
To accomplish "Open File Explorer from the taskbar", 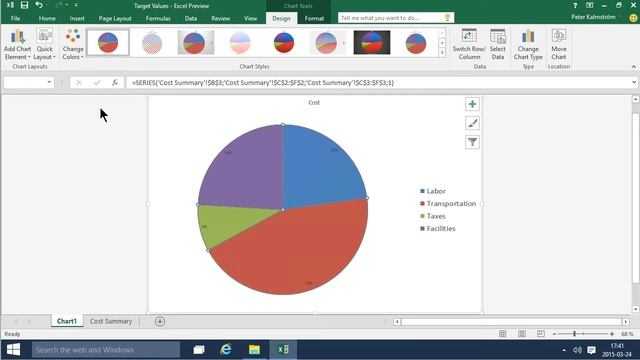I will coord(254,350).
